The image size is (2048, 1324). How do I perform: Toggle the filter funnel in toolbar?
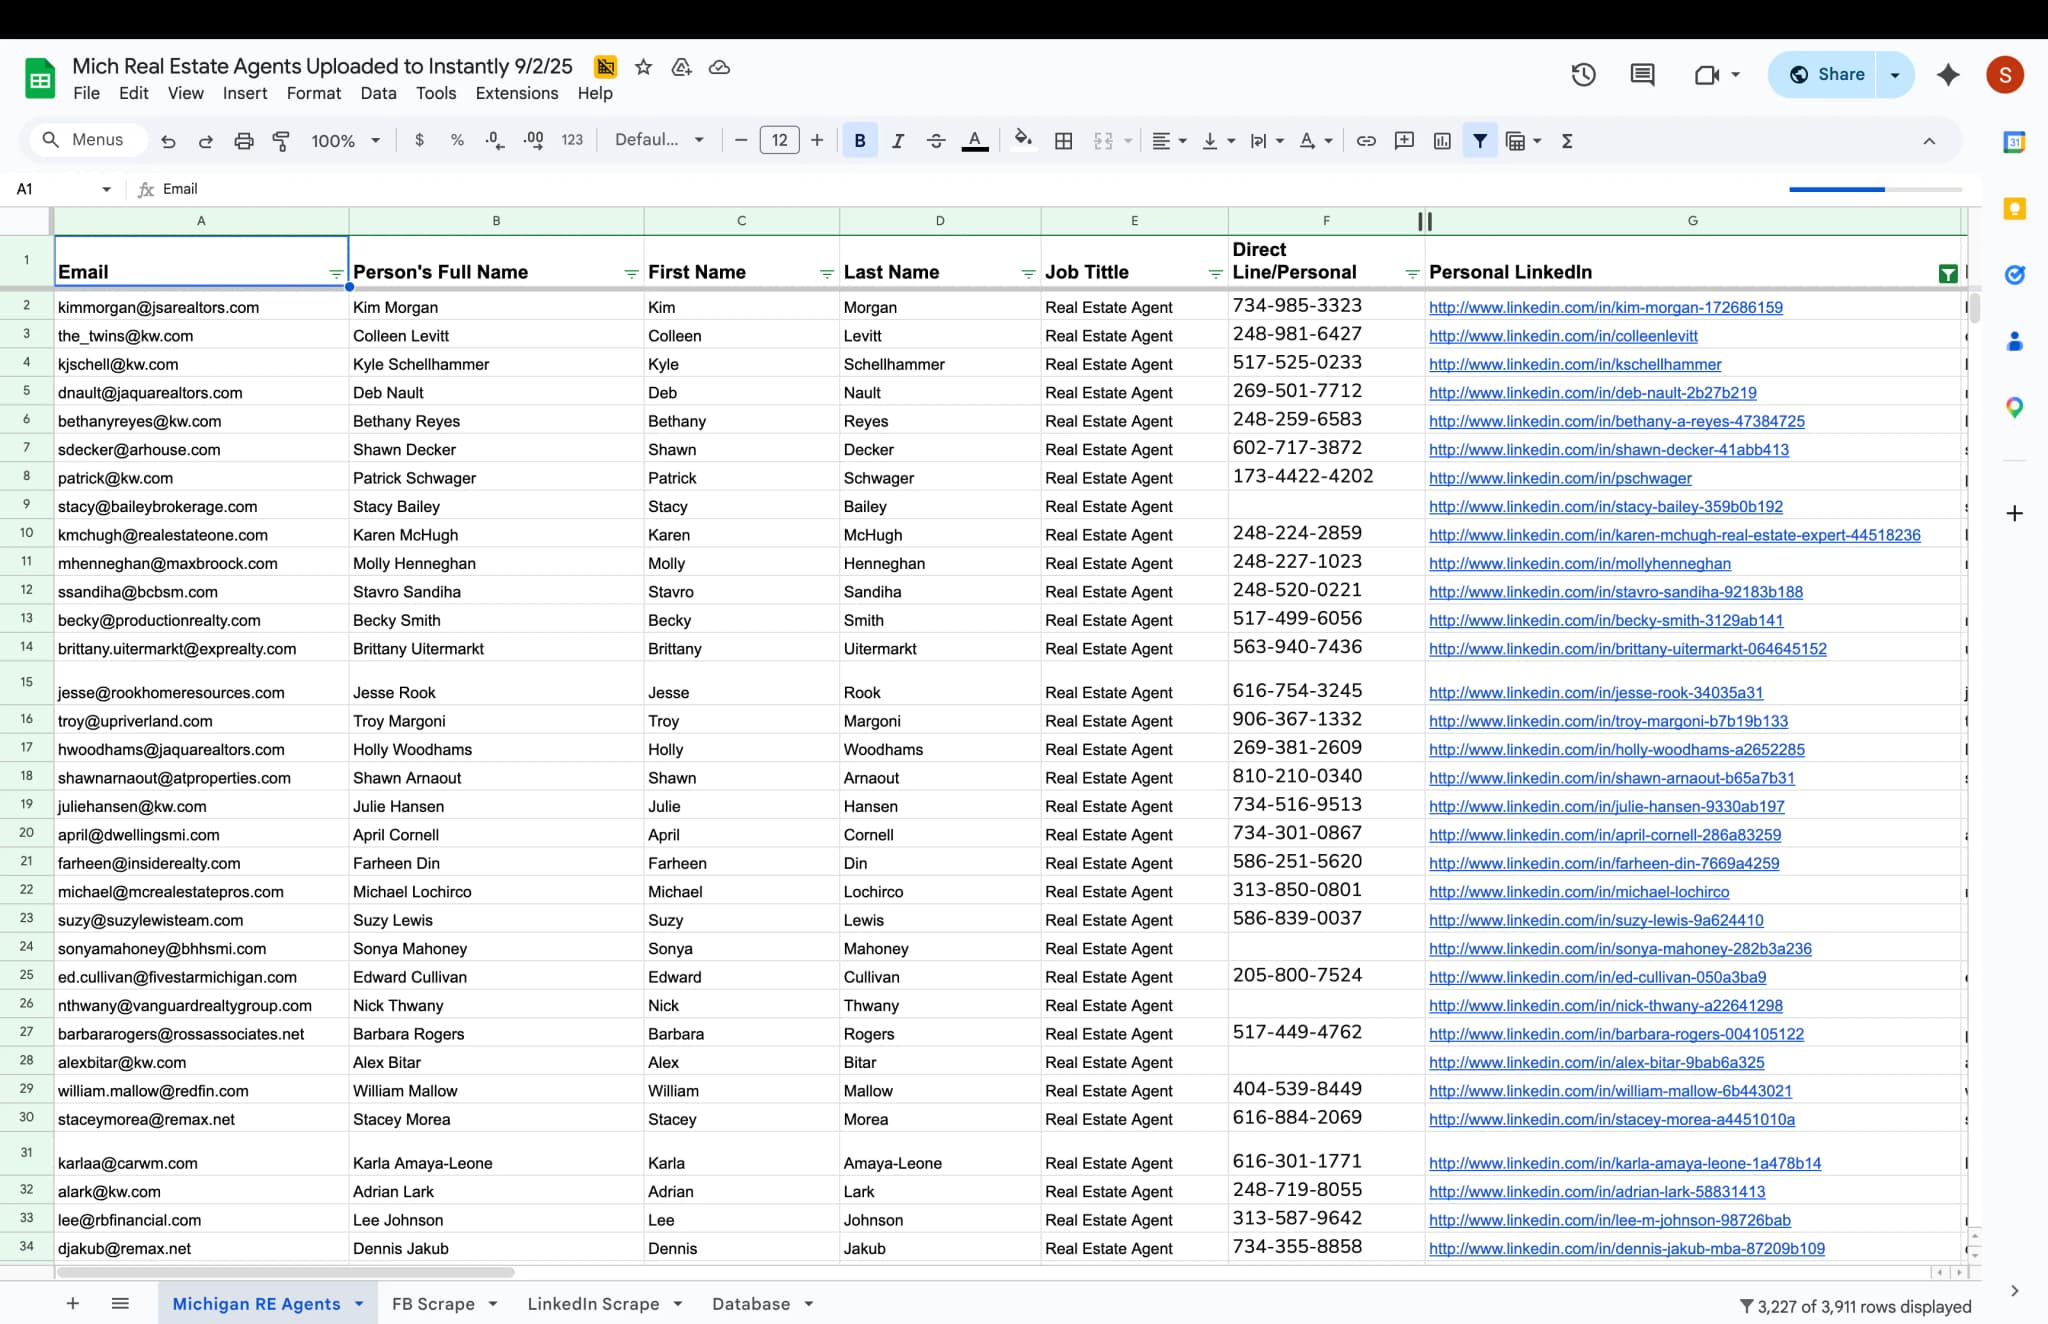(1480, 141)
